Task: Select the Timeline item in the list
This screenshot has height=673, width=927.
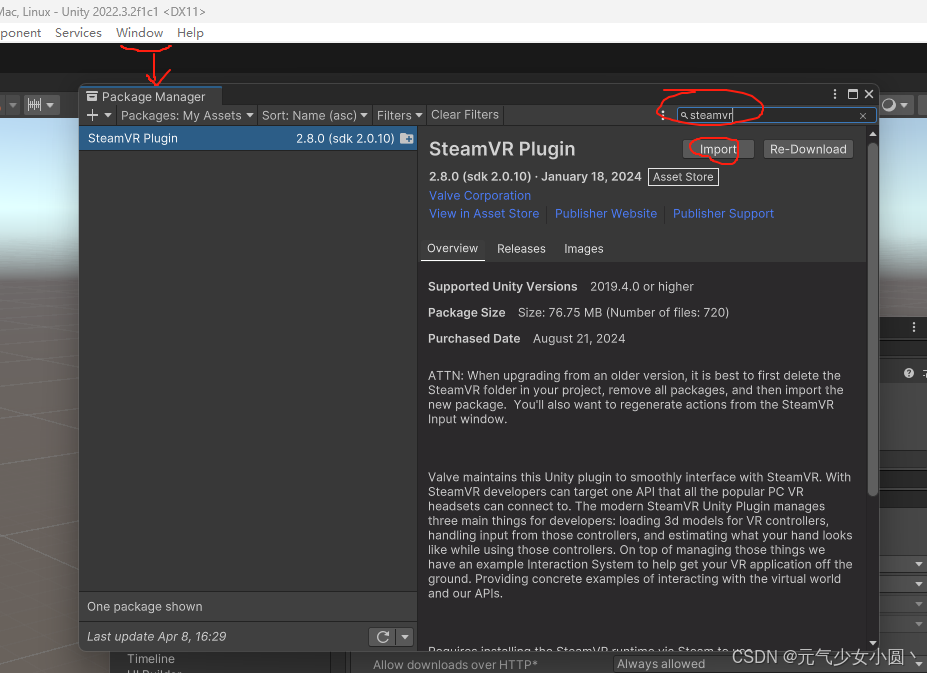Action: [151, 659]
